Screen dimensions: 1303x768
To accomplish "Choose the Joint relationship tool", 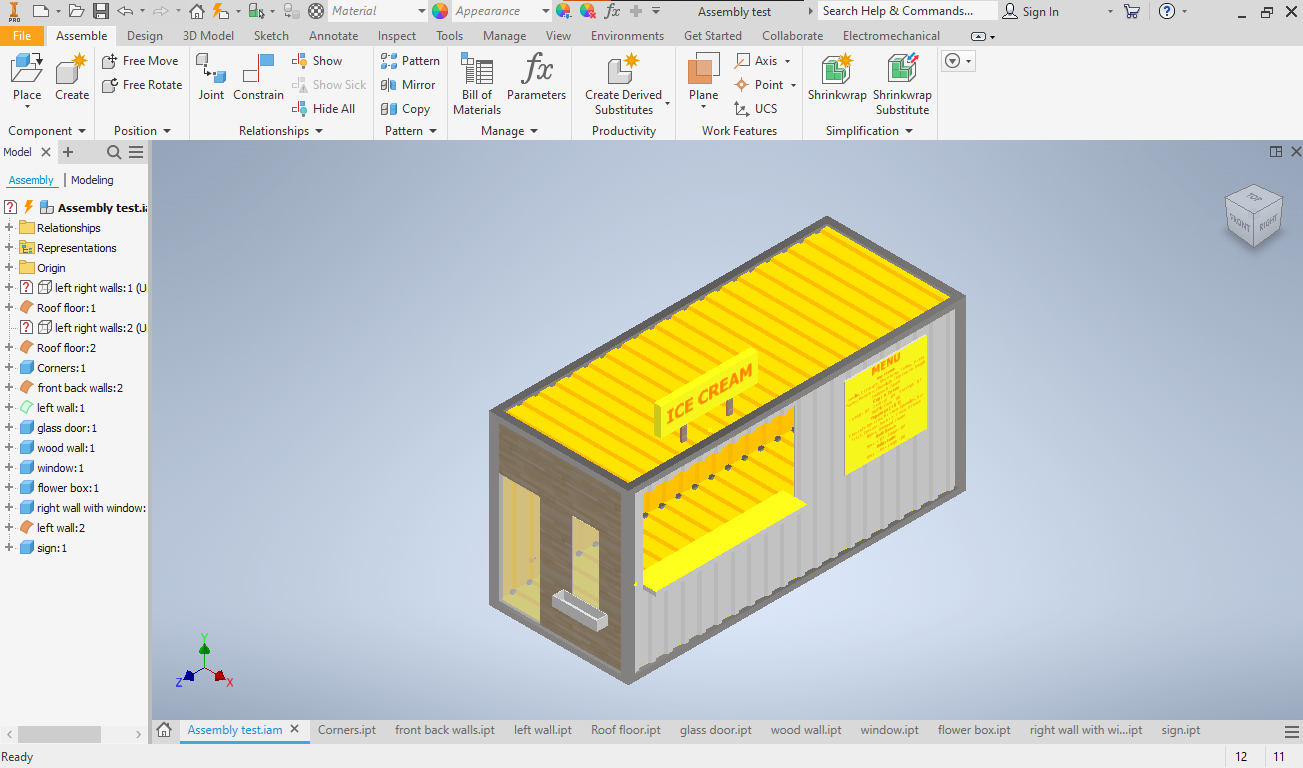I will click(211, 79).
